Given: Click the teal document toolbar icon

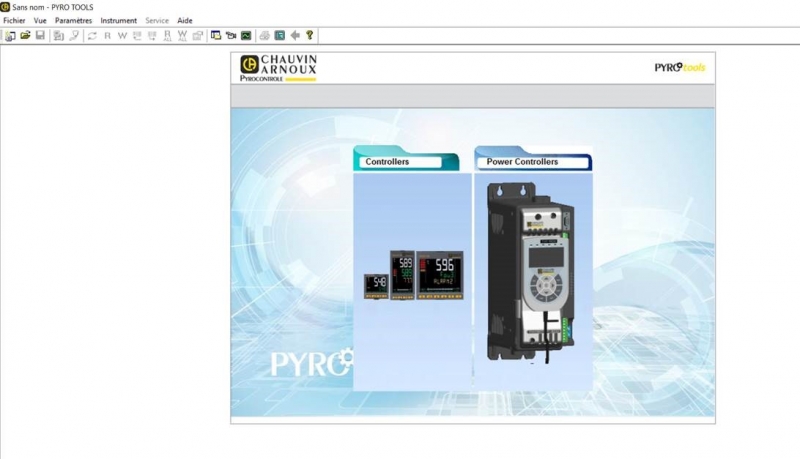Looking at the screenshot, I should (x=280, y=36).
